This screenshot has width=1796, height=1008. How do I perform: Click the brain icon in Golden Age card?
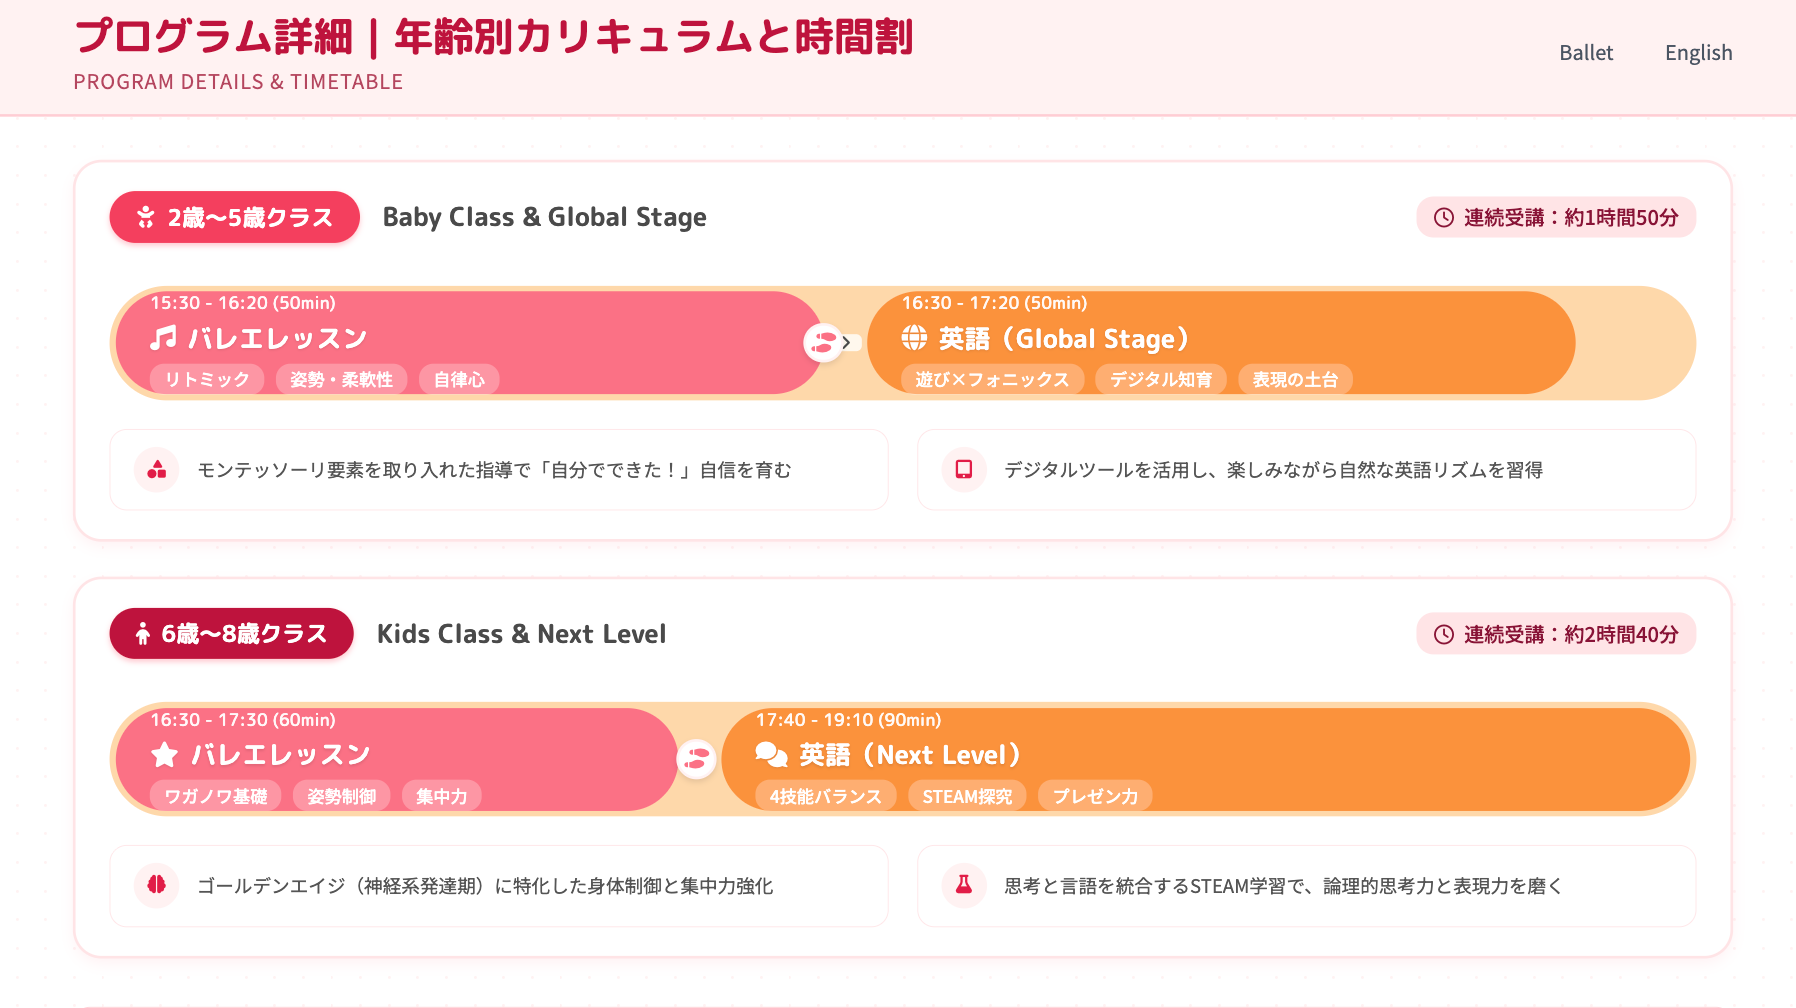(x=156, y=885)
